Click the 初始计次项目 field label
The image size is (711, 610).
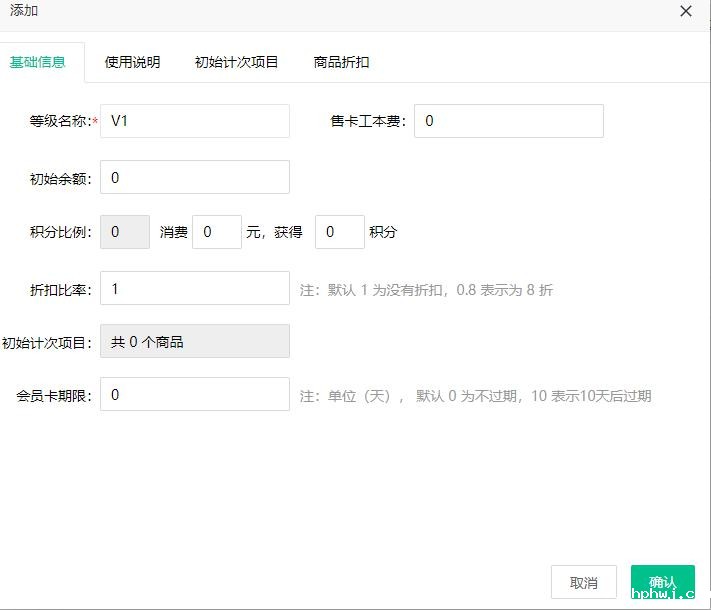tap(46, 343)
